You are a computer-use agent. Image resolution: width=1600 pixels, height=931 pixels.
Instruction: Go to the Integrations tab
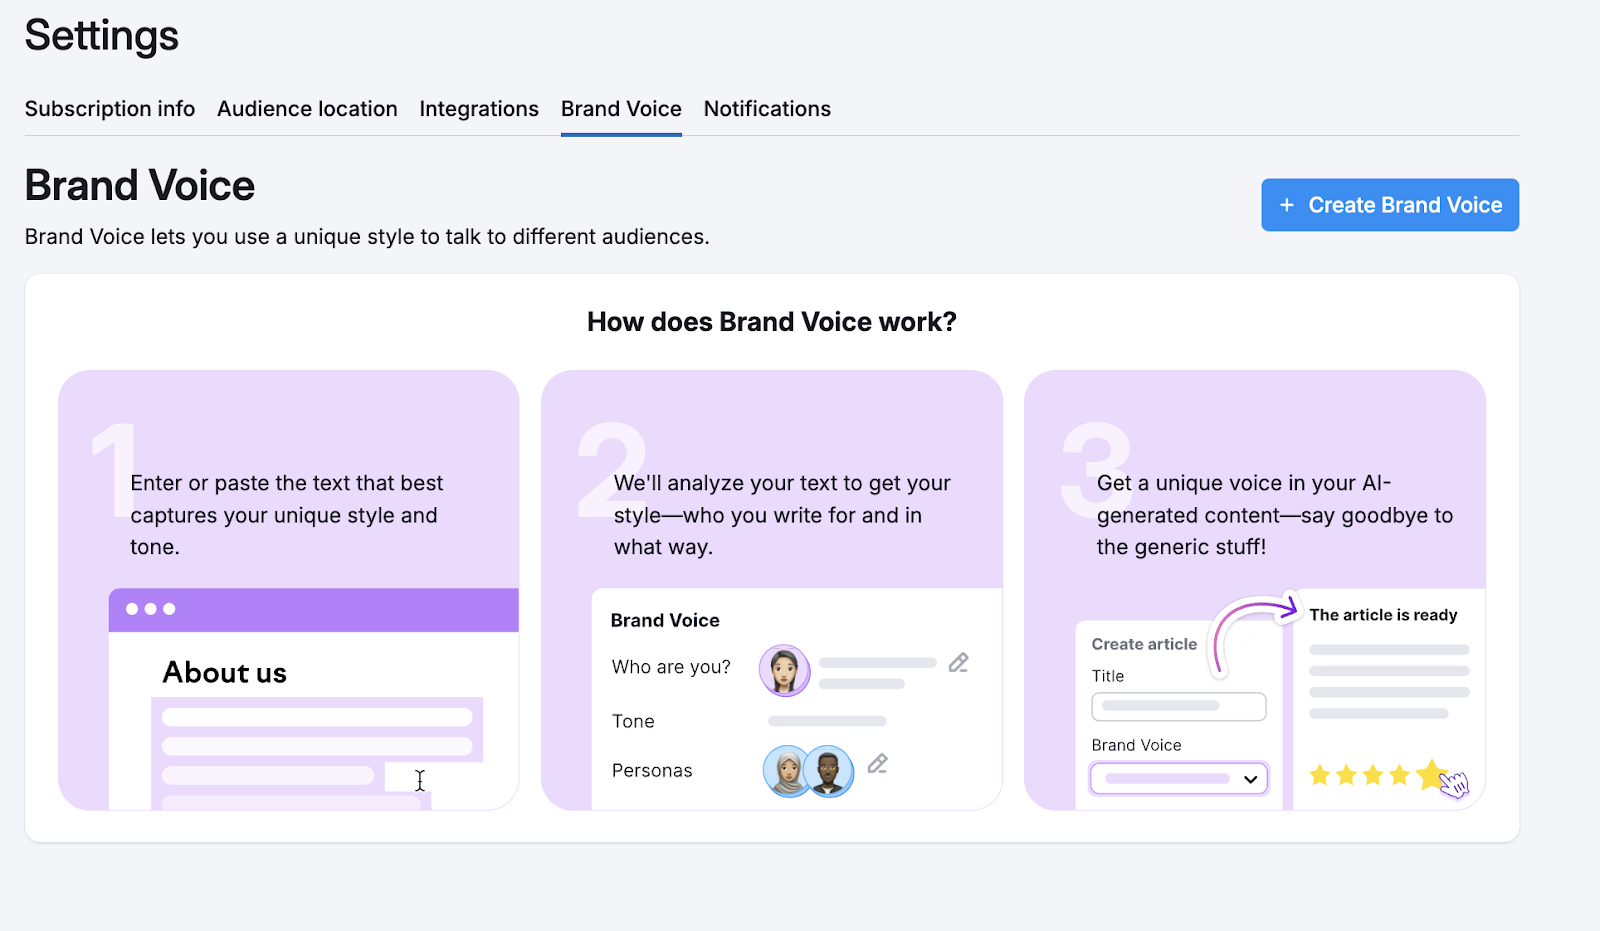click(479, 109)
